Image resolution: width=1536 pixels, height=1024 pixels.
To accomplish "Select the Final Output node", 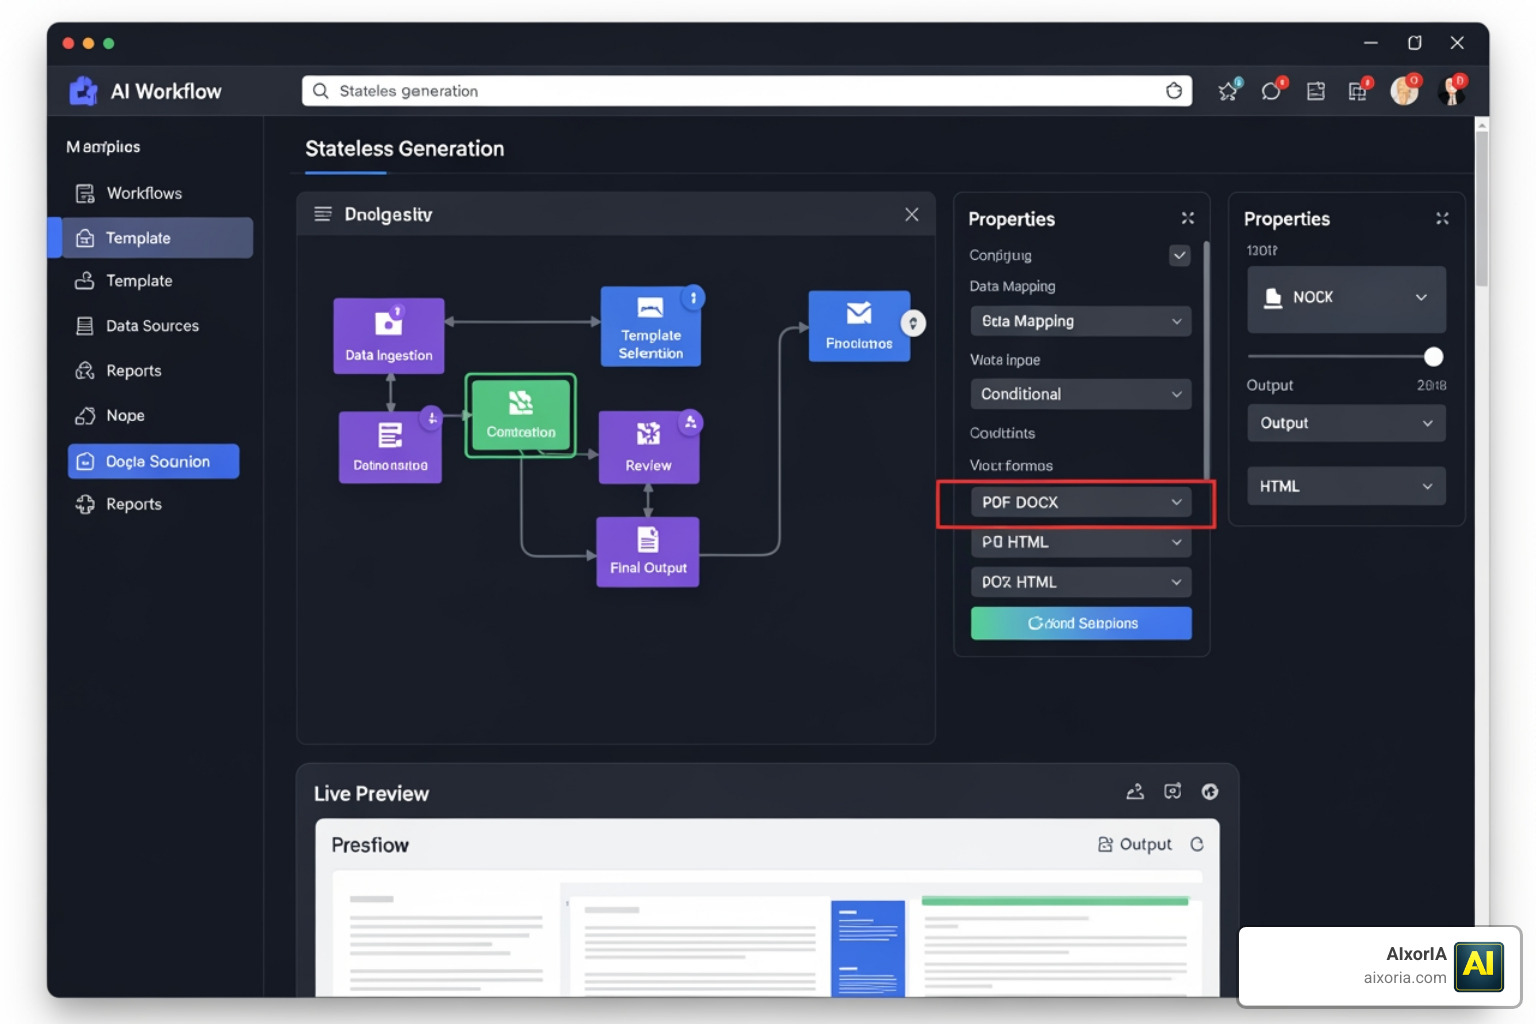I will click(x=648, y=551).
